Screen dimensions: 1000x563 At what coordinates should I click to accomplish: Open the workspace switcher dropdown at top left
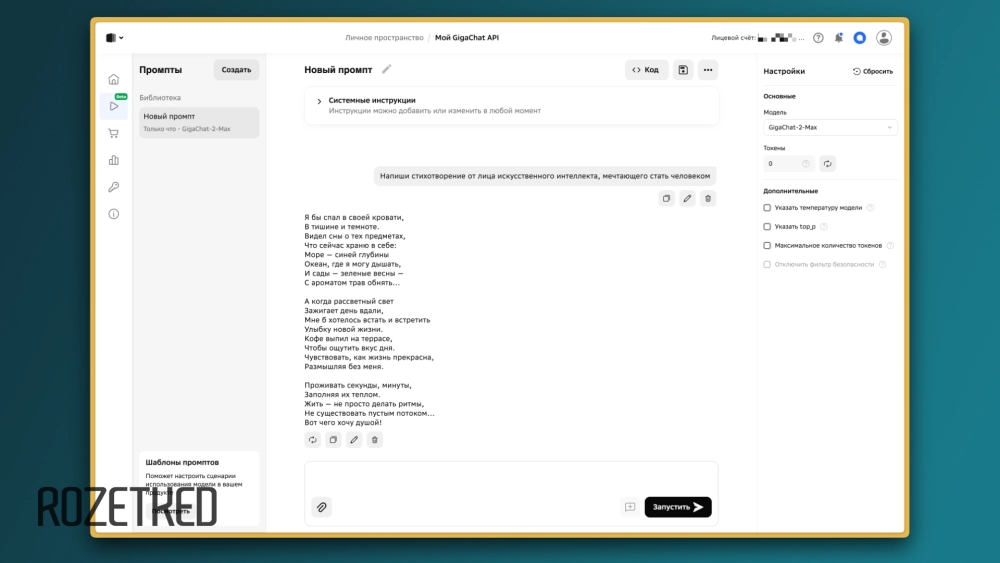coord(115,38)
